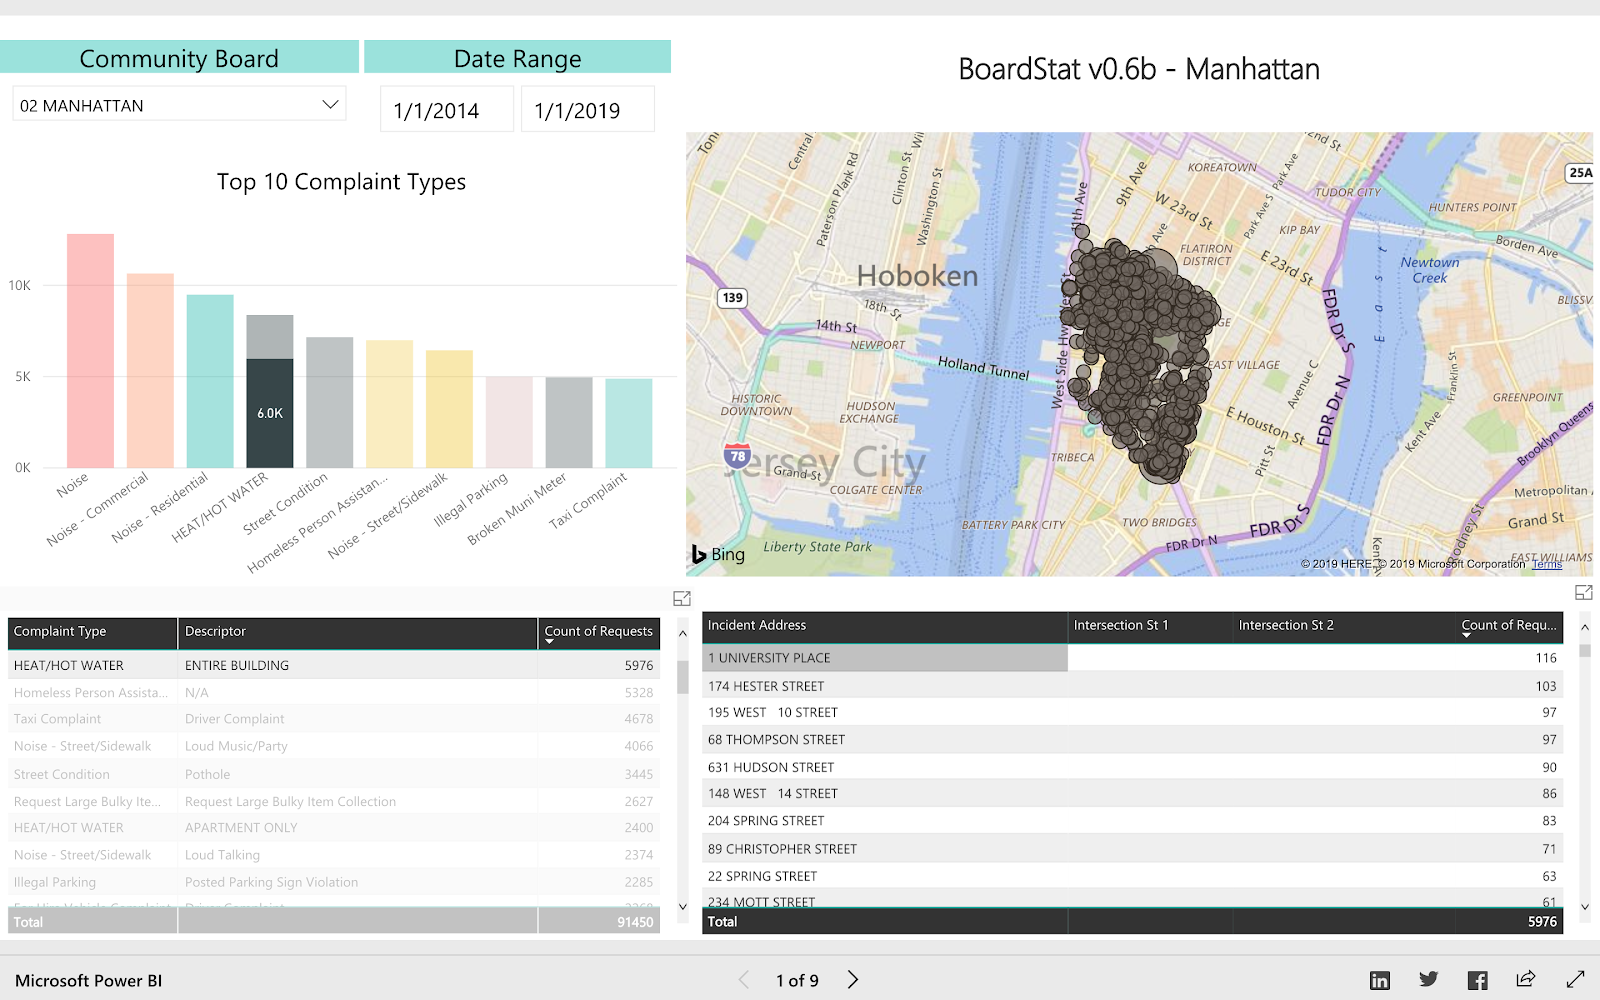Open the map Terms link
The height and width of the screenshot is (1000, 1600).
[1546, 564]
